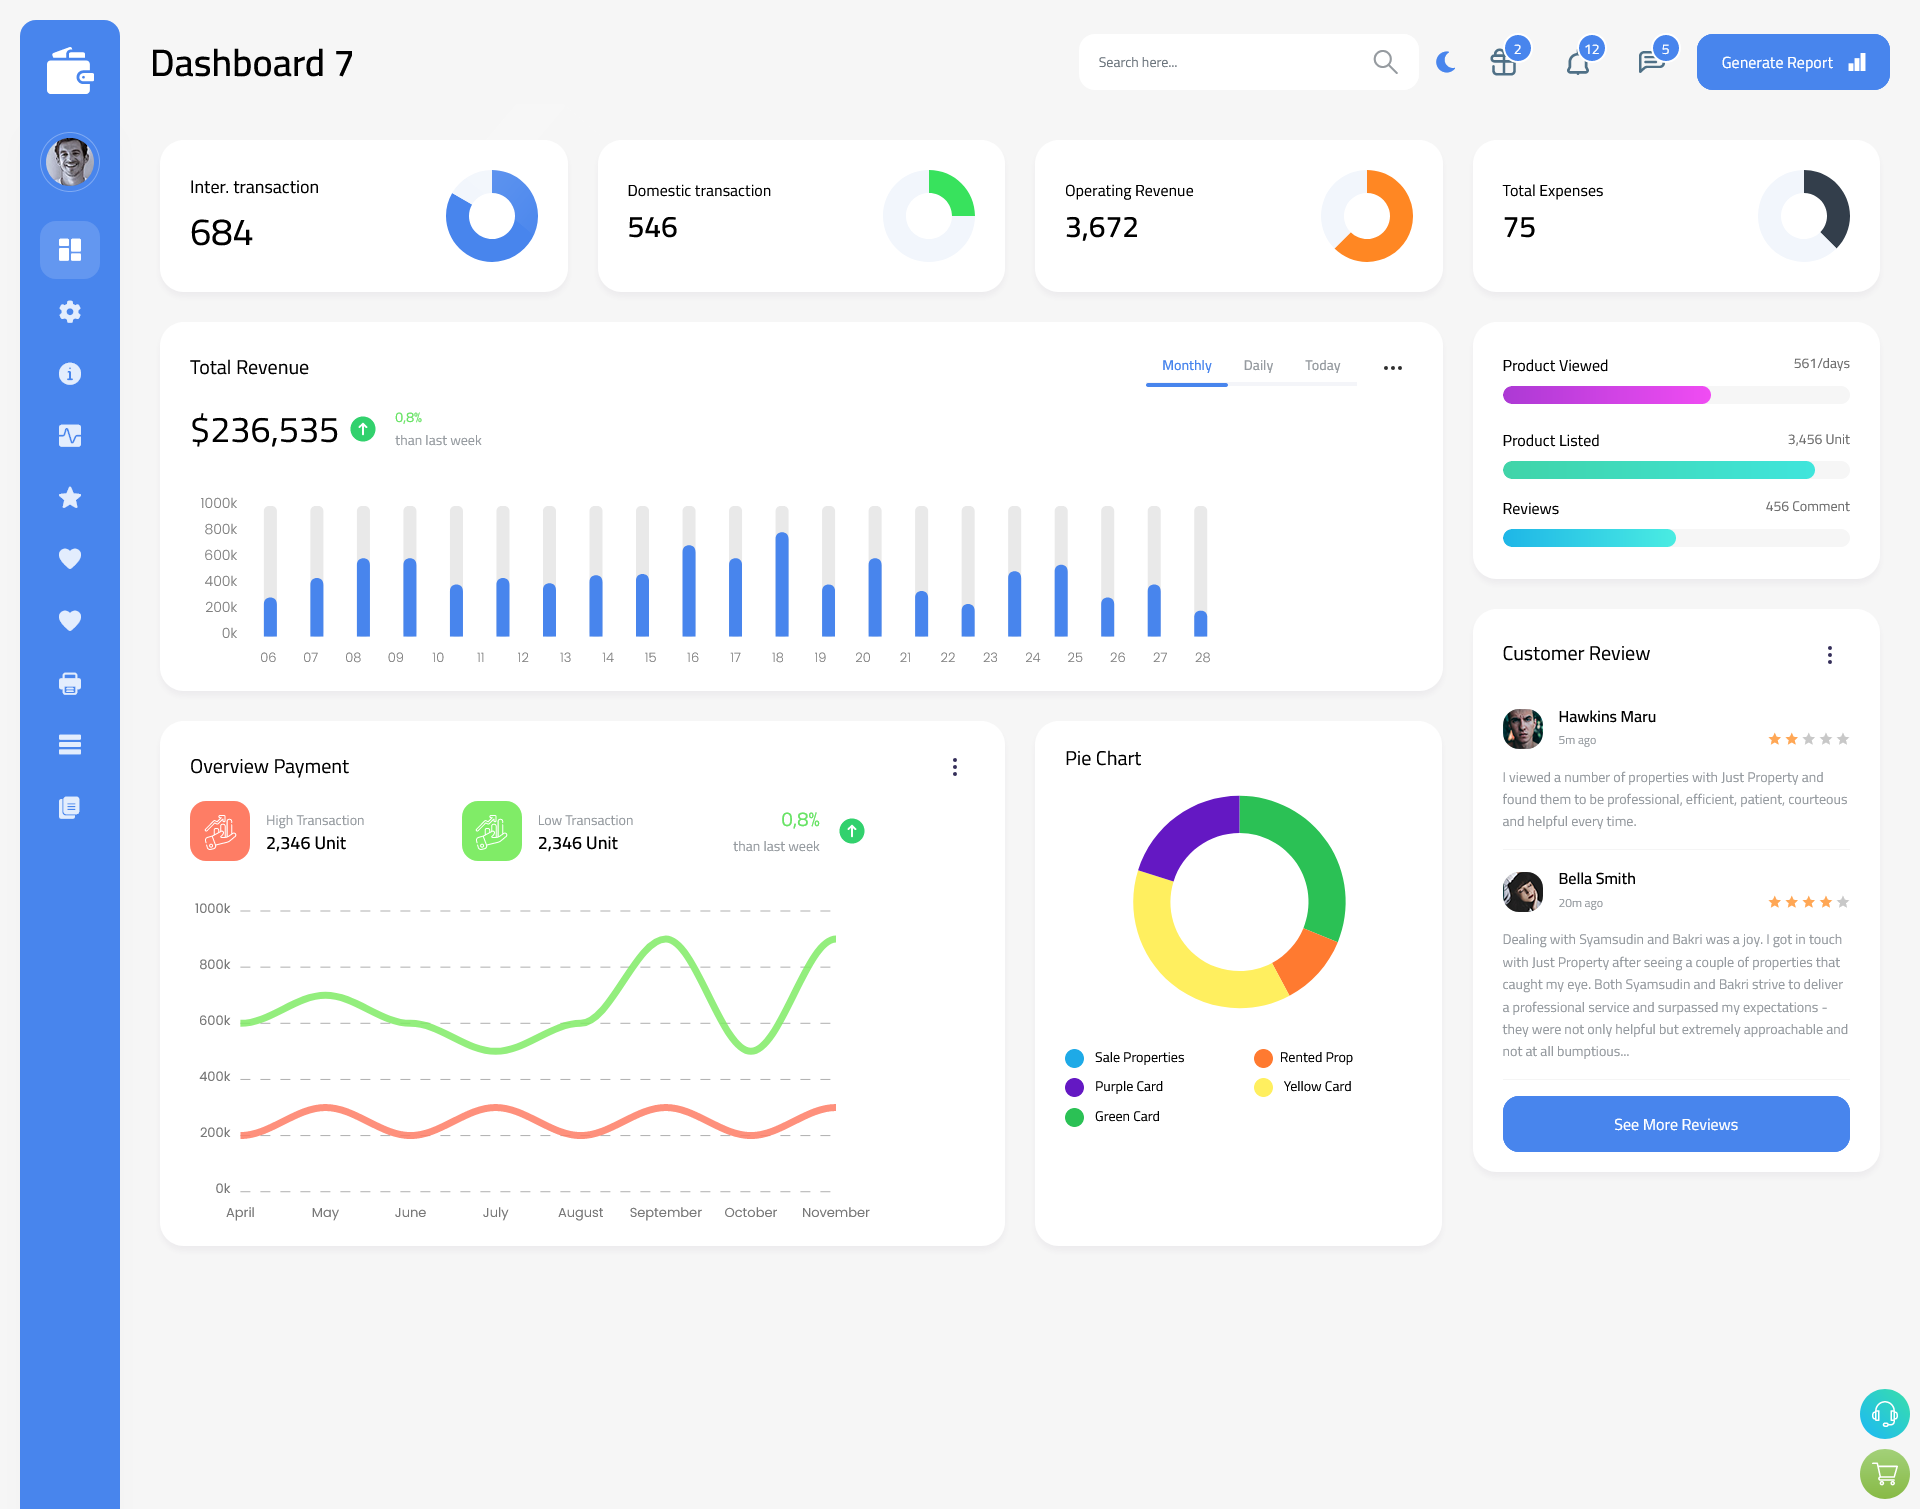
Task: Open the settings gear icon
Action: coord(70,310)
